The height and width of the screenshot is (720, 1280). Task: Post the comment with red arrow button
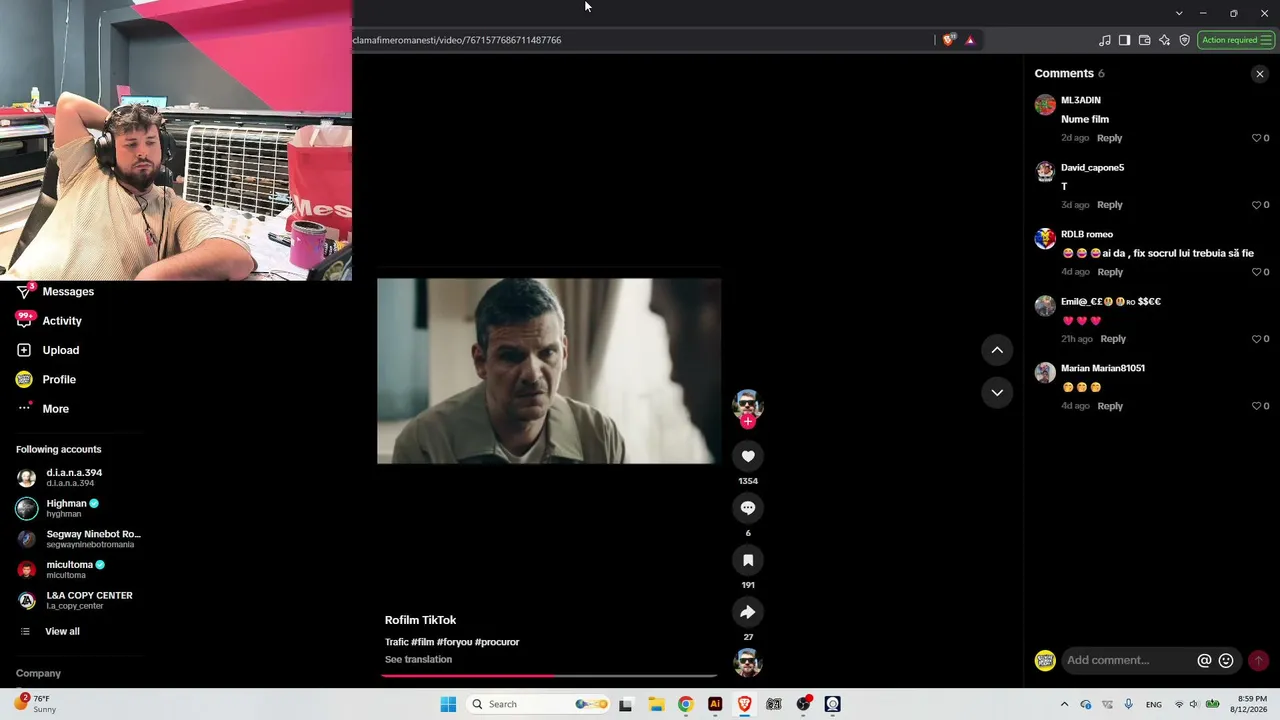tap(1259, 661)
